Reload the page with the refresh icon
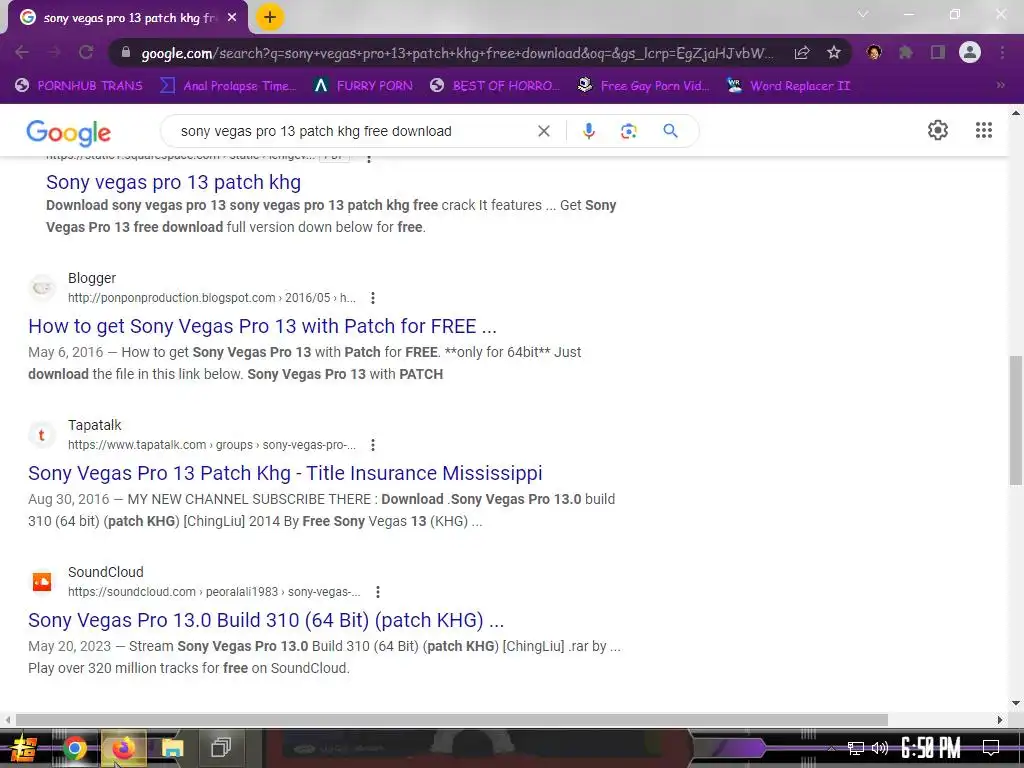Viewport: 1024px width, 768px height. (x=86, y=52)
